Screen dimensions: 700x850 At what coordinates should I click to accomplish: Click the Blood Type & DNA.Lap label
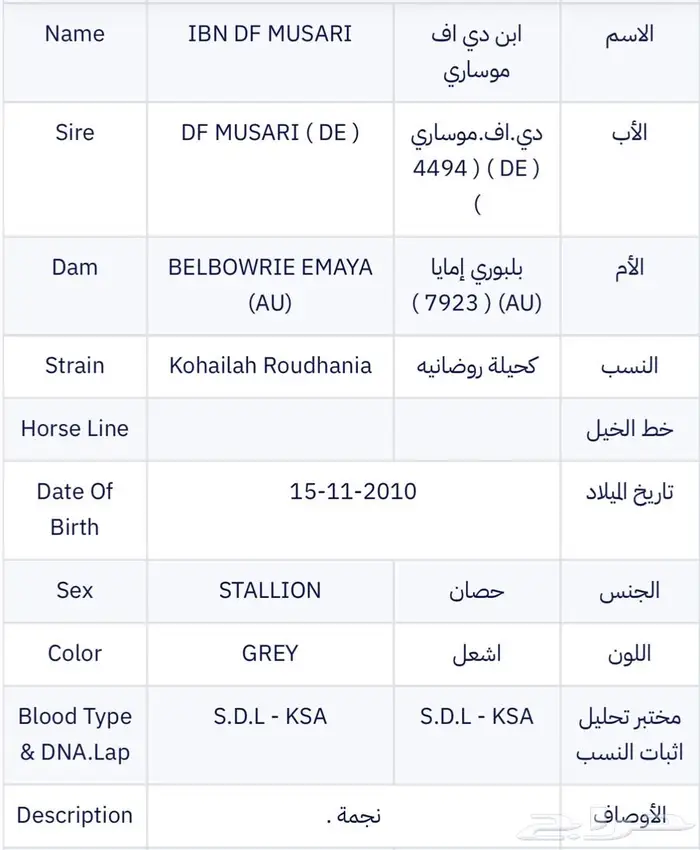(74, 734)
